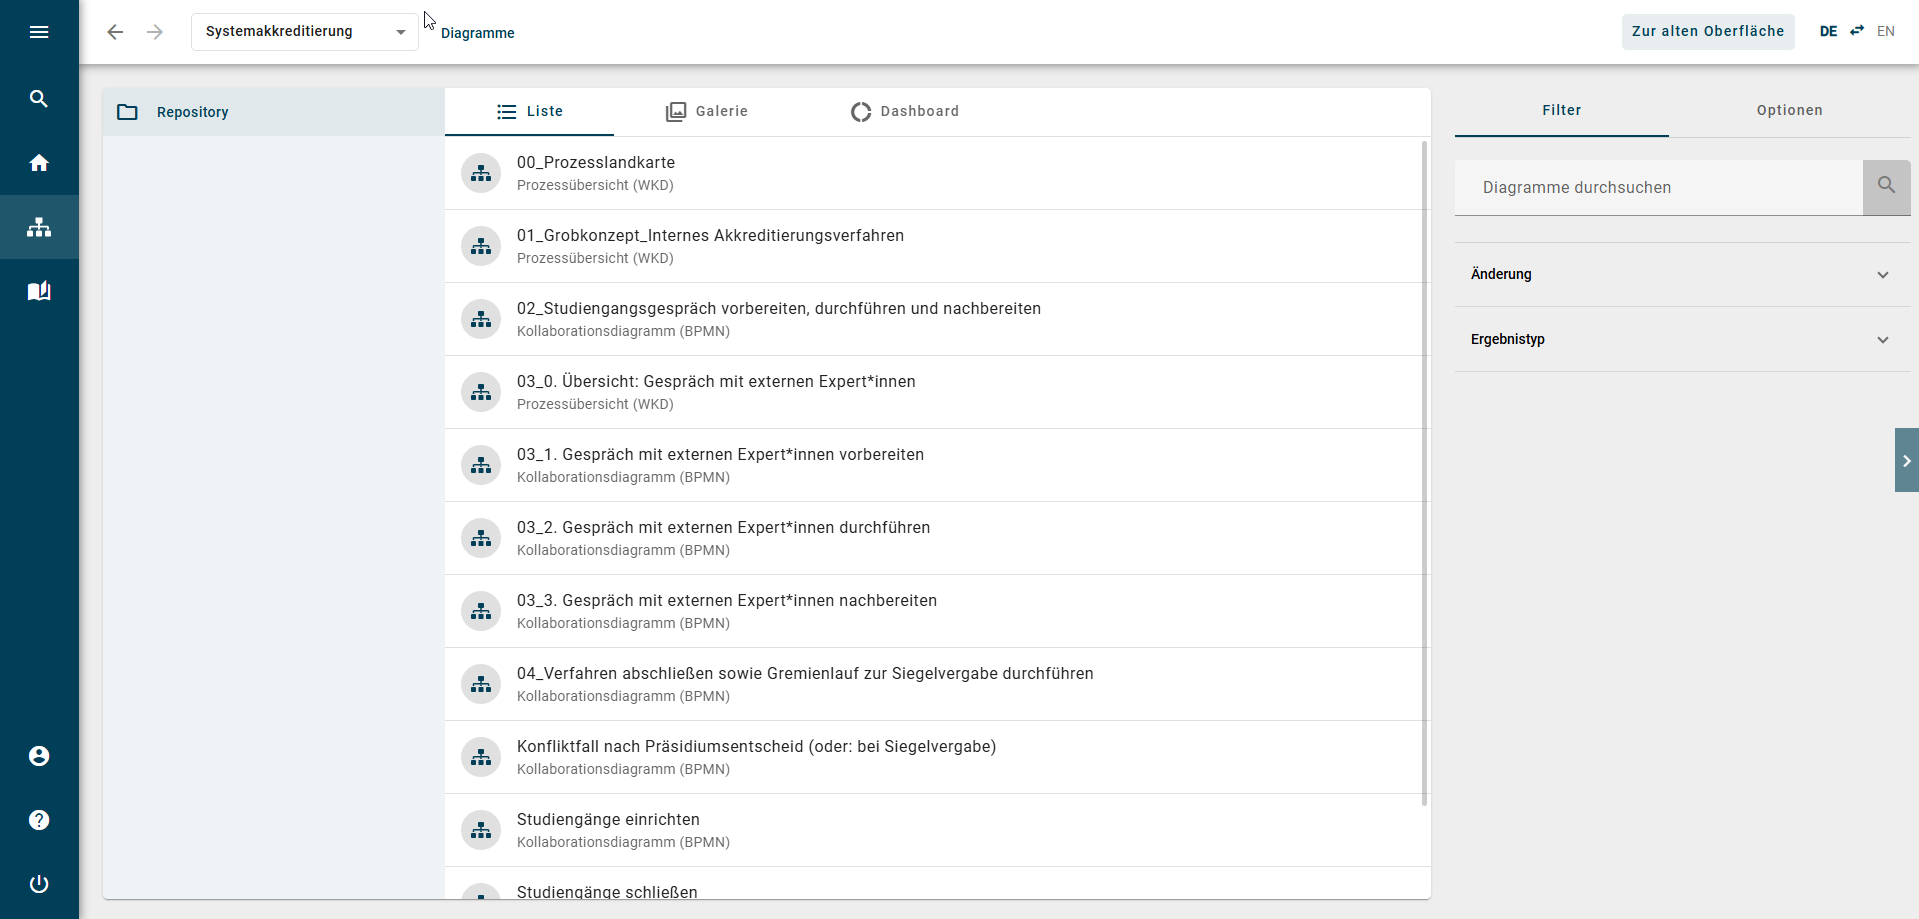Go to the home icon in the sidebar

pyautogui.click(x=39, y=162)
